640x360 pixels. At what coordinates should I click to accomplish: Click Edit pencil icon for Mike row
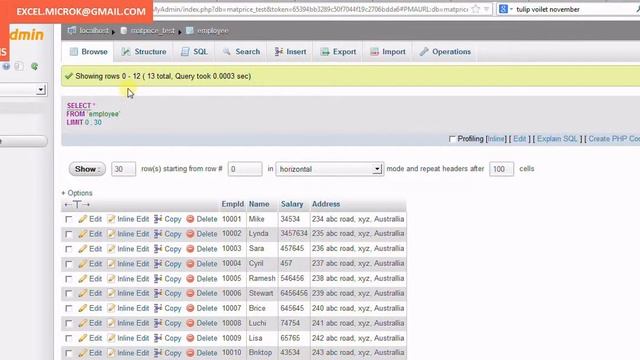(83, 219)
